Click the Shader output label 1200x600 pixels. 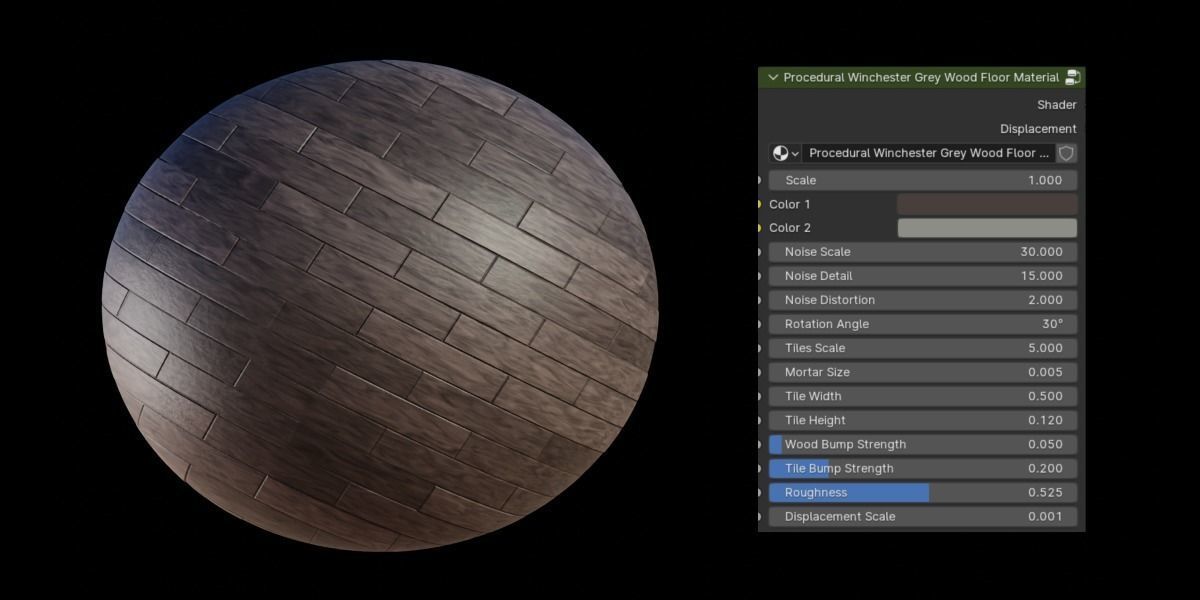(1056, 105)
